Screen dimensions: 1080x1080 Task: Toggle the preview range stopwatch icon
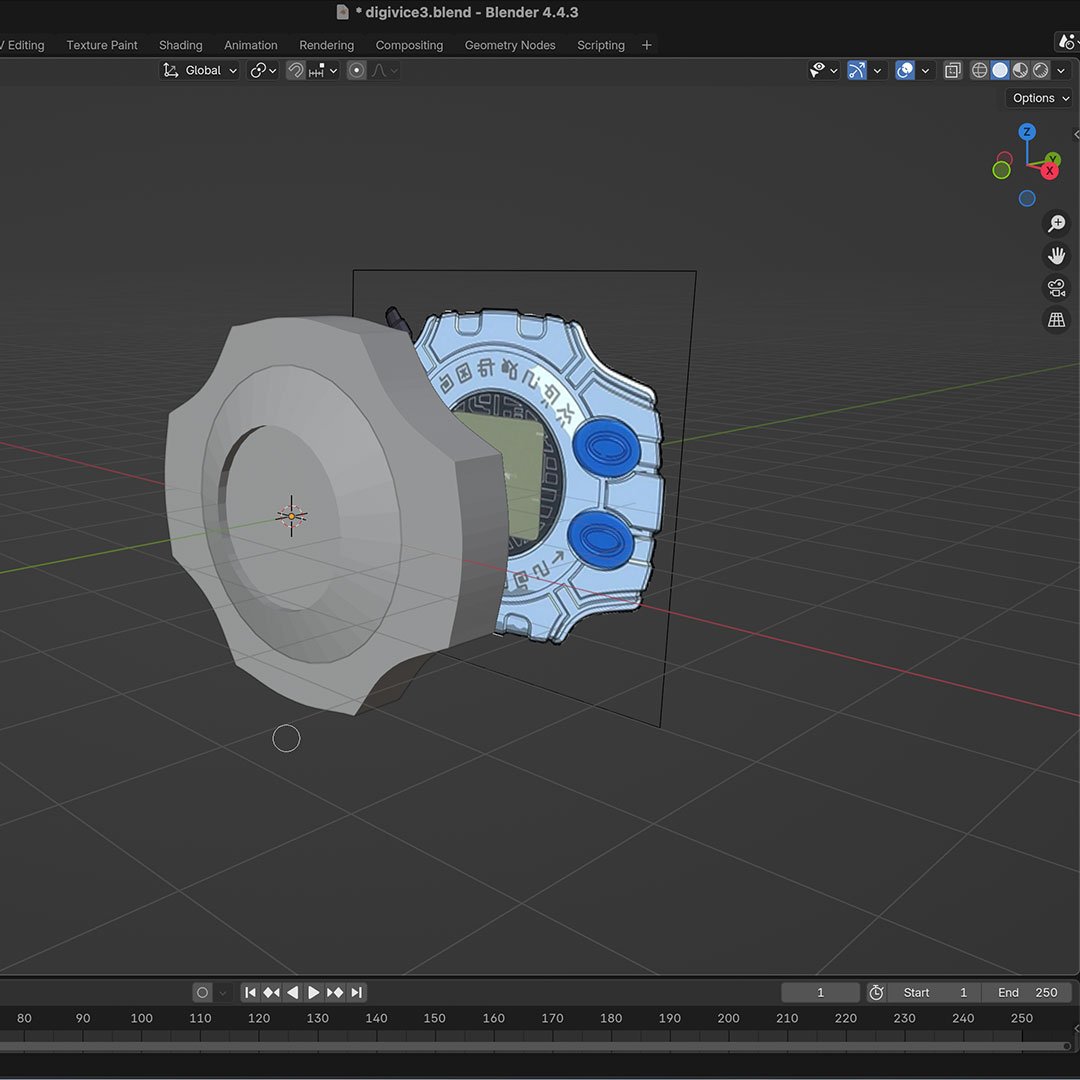coord(876,993)
